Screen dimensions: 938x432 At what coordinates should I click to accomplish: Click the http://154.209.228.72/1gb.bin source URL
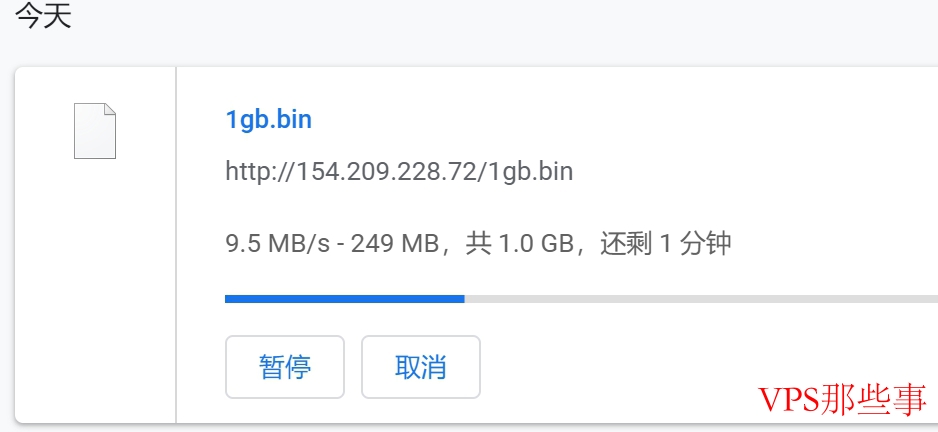(399, 172)
